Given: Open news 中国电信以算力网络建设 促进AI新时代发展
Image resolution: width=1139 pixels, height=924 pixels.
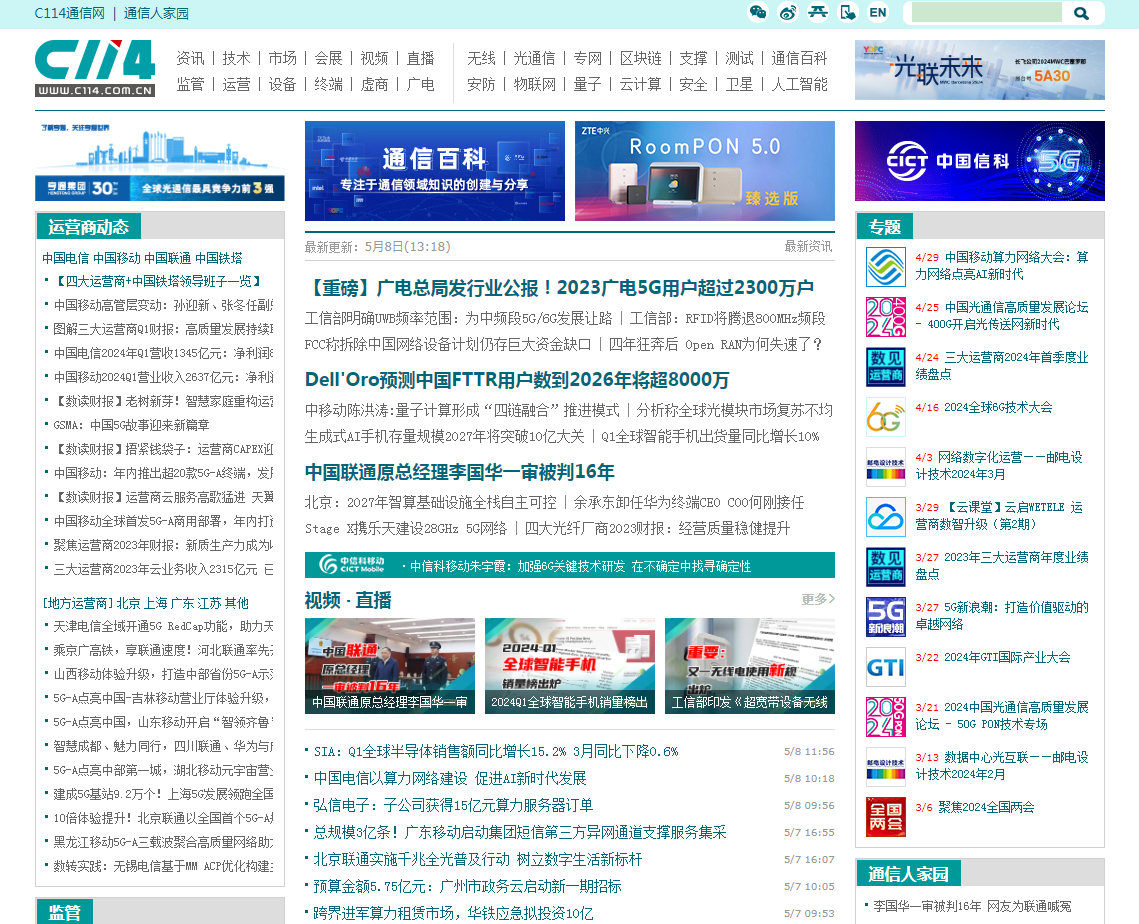Looking at the screenshot, I should pyautogui.click(x=450, y=778).
